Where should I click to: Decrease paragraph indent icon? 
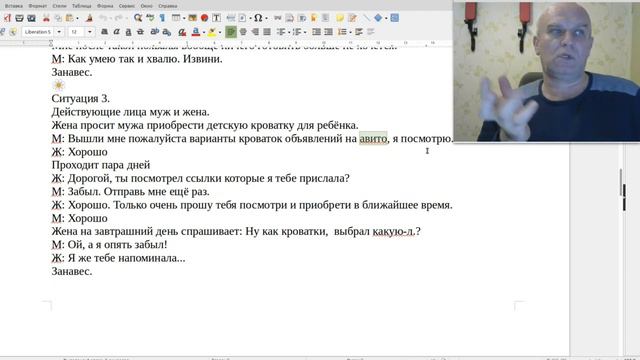coord(329,32)
